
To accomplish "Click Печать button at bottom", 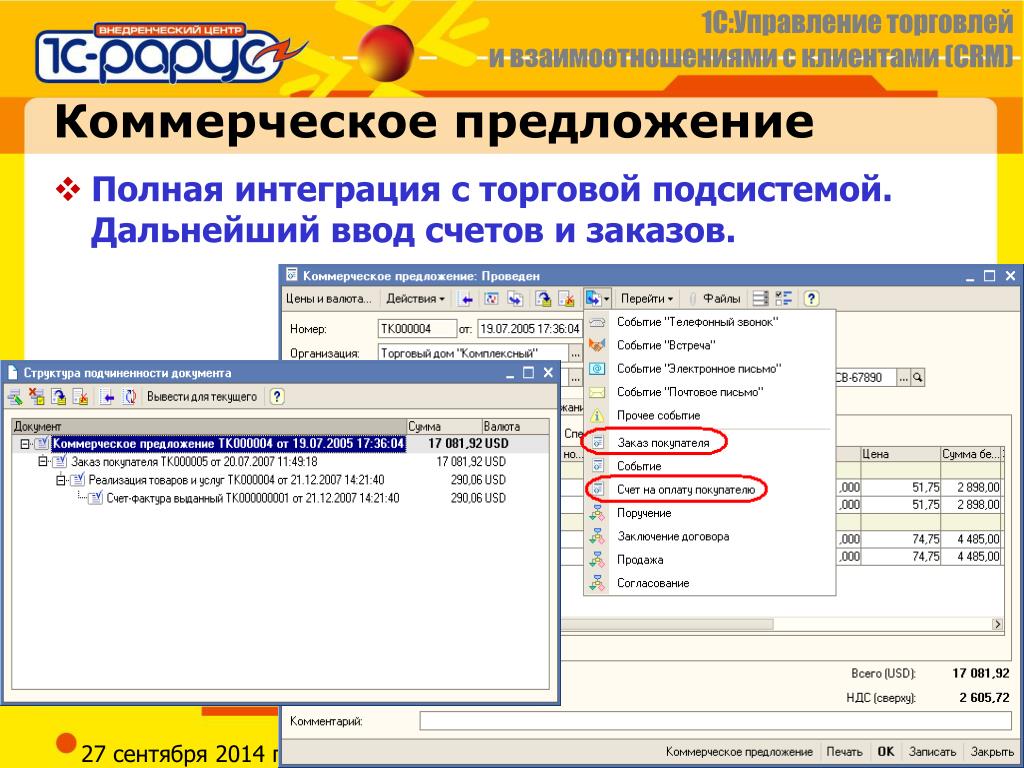I will (x=844, y=752).
